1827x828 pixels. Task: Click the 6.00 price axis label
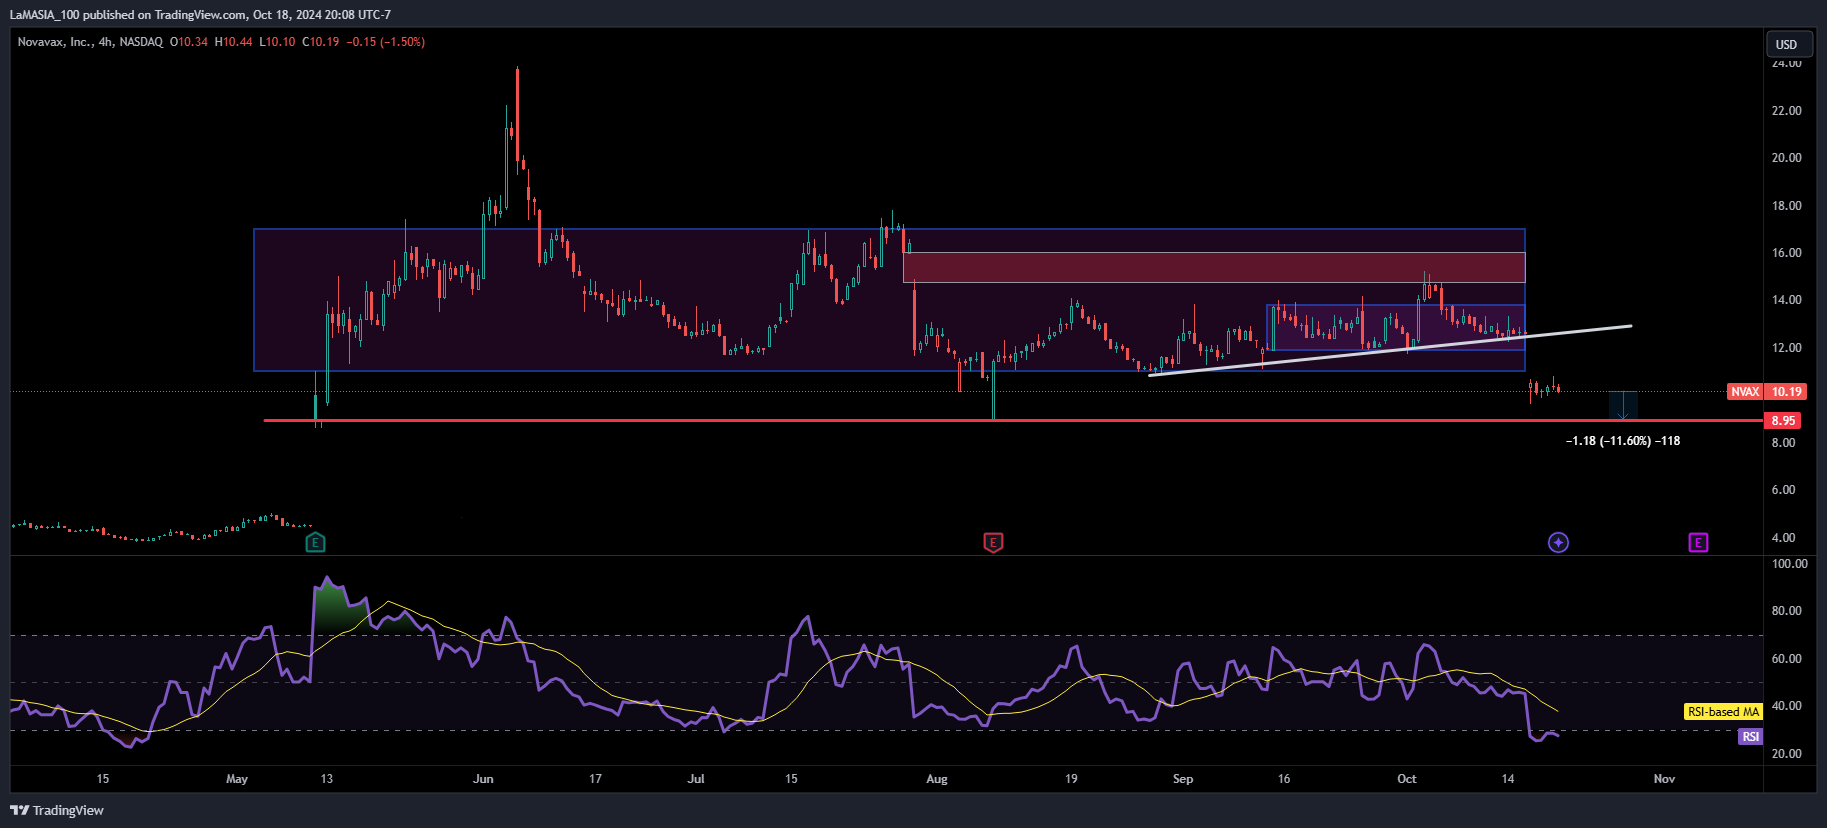tap(1783, 490)
